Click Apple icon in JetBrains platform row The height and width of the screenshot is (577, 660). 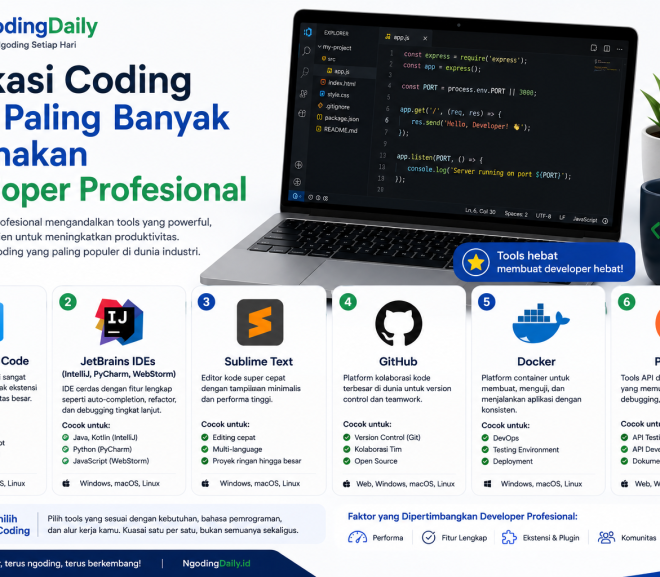pyautogui.click(x=66, y=483)
